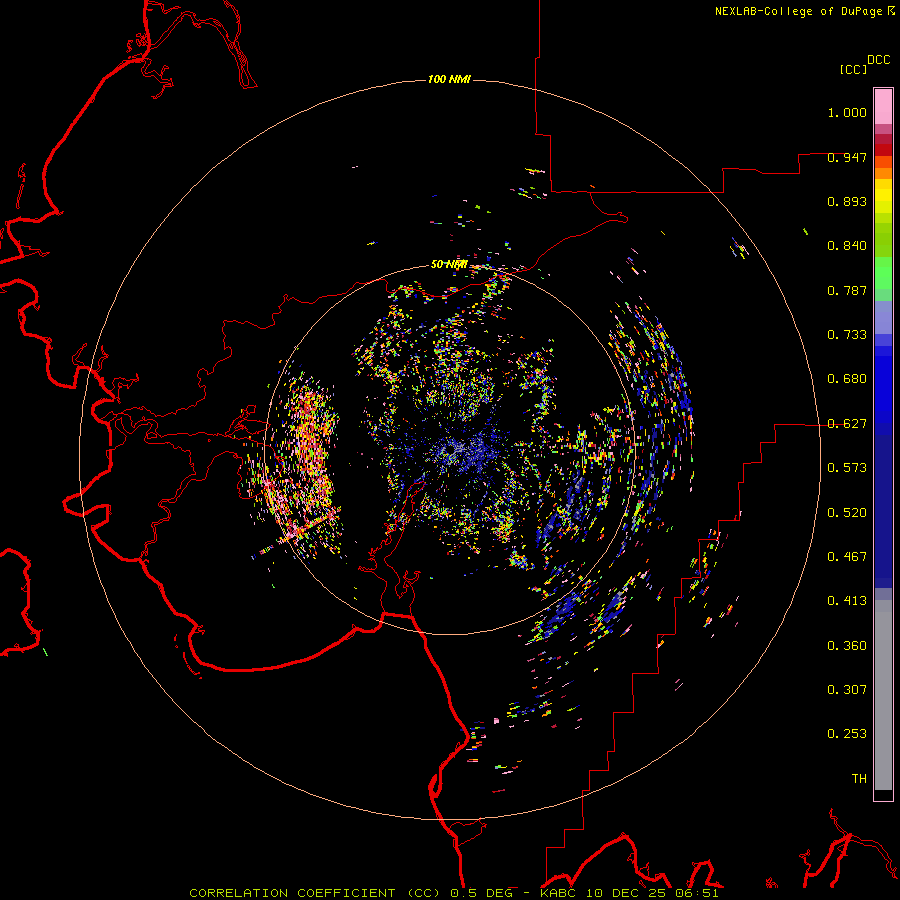900x900 pixels.
Task: Click the [CC] legend unit label
Action: coord(853,69)
